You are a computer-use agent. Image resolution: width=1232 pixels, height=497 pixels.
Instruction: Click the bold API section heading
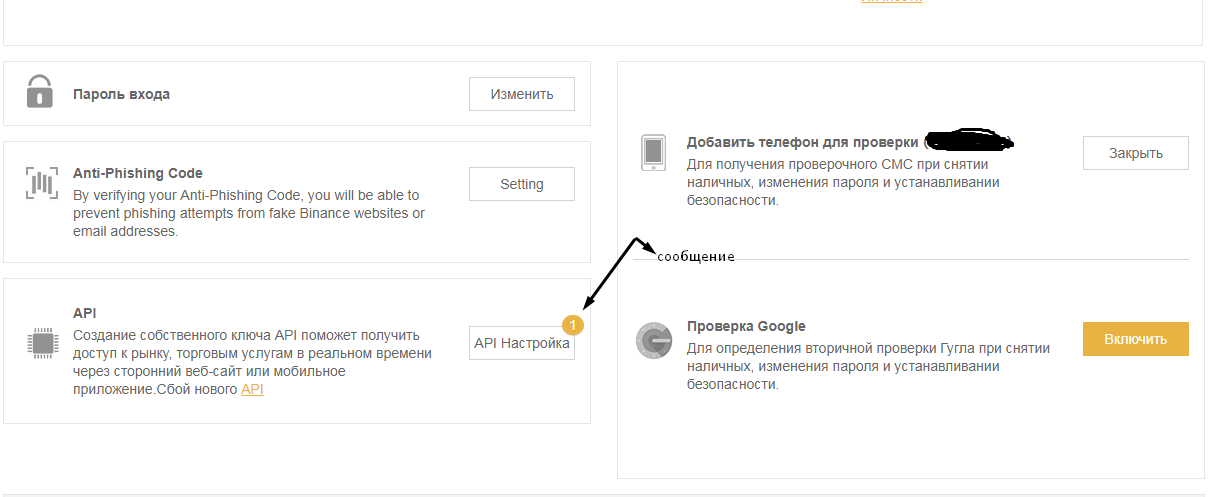[x=85, y=313]
